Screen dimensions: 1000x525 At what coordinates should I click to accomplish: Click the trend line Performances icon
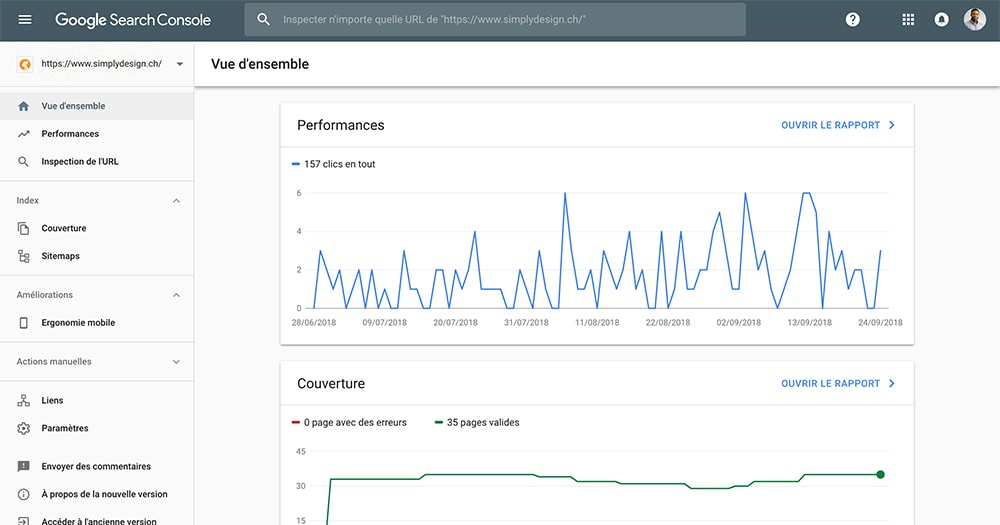24,134
